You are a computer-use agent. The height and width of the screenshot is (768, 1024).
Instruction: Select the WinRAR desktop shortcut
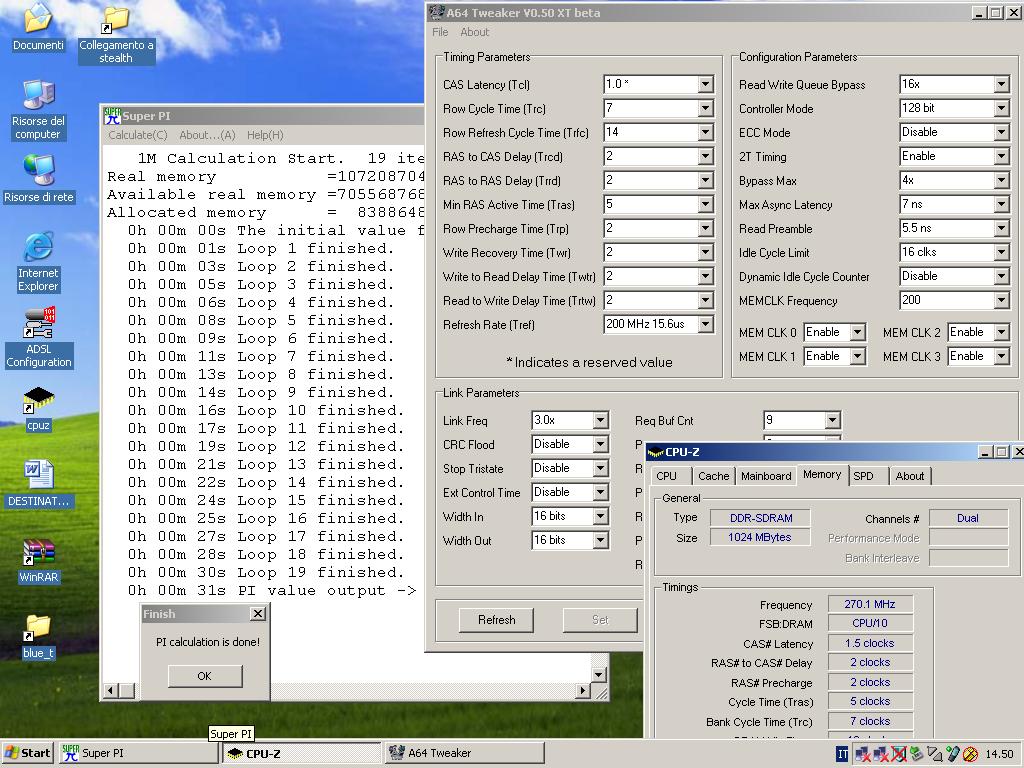(x=39, y=561)
